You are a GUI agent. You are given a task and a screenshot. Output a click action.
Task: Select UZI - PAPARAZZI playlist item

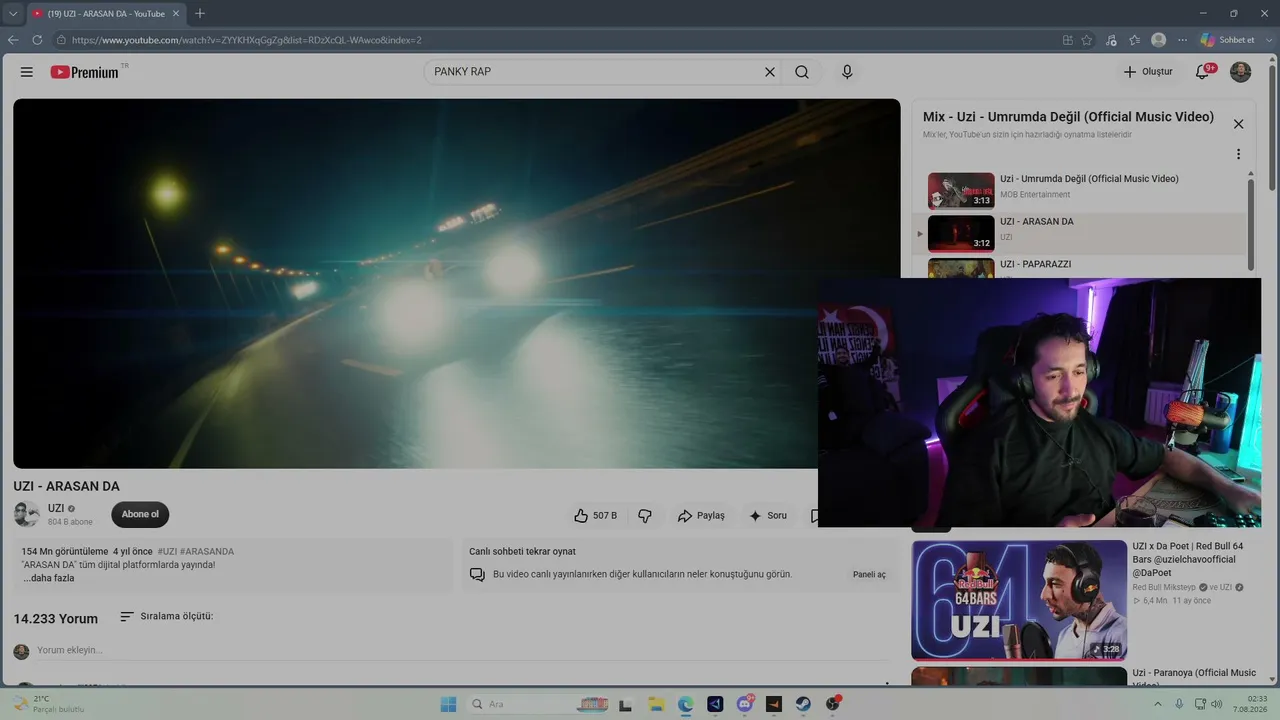(x=1081, y=267)
